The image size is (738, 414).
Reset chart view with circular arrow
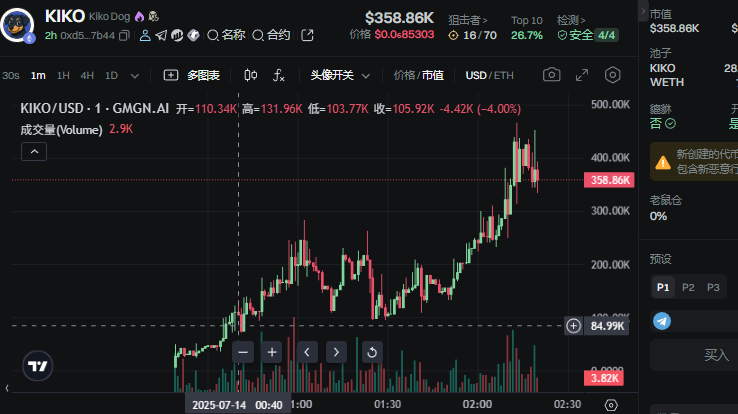[372, 352]
